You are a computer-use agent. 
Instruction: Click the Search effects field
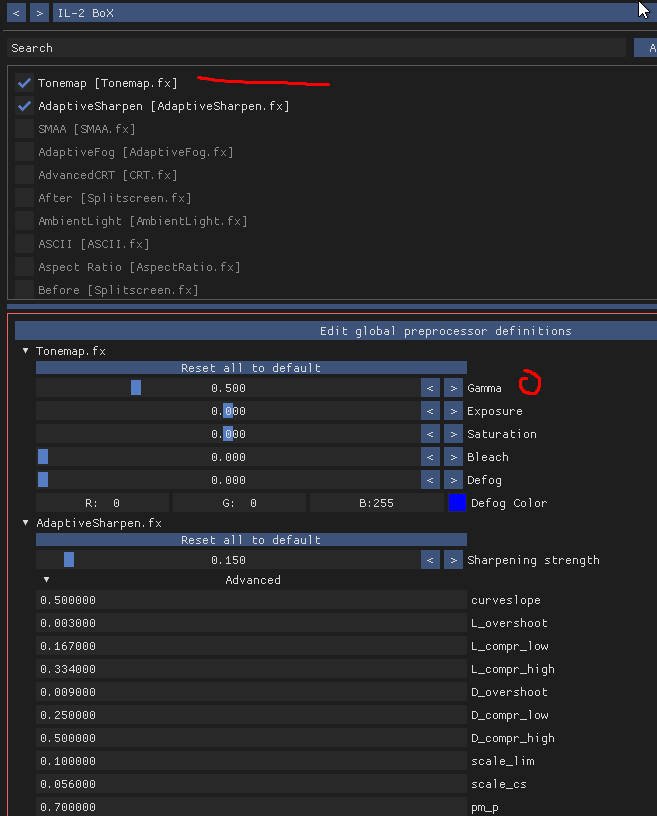coord(316,48)
